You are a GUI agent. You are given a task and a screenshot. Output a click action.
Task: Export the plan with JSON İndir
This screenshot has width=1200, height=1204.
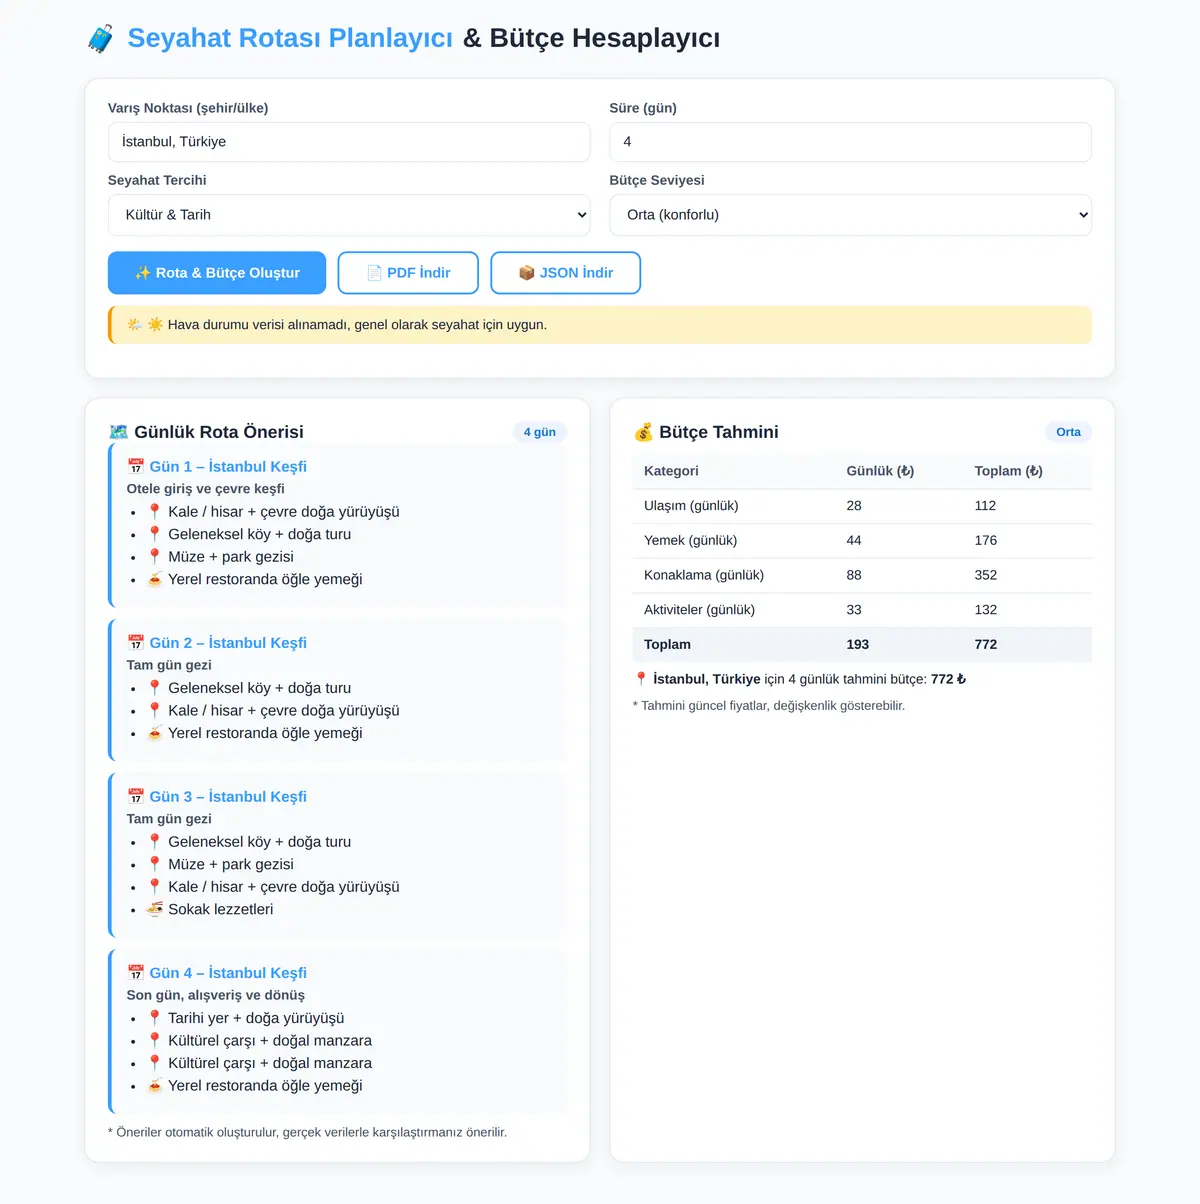pyautogui.click(x=566, y=273)
